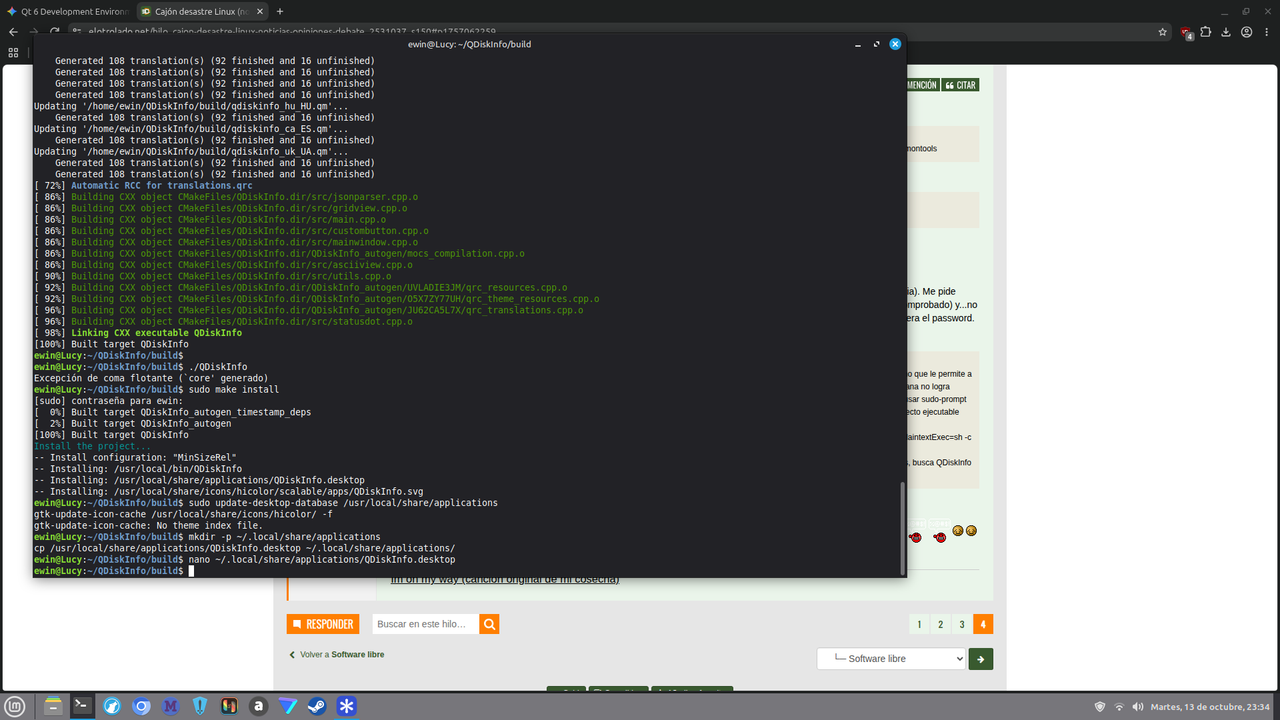Open the uBlock Origin extension icon
This screenshot has width=1280, height=720.
coord(1186,32)
